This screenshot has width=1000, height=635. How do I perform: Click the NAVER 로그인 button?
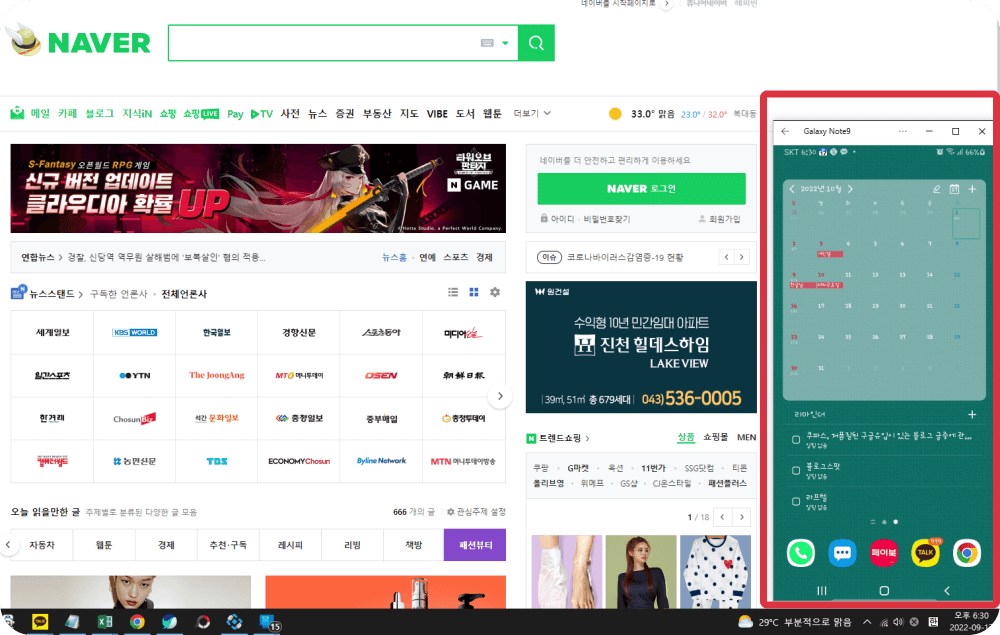pyautogui.click(x=640, y=188)
